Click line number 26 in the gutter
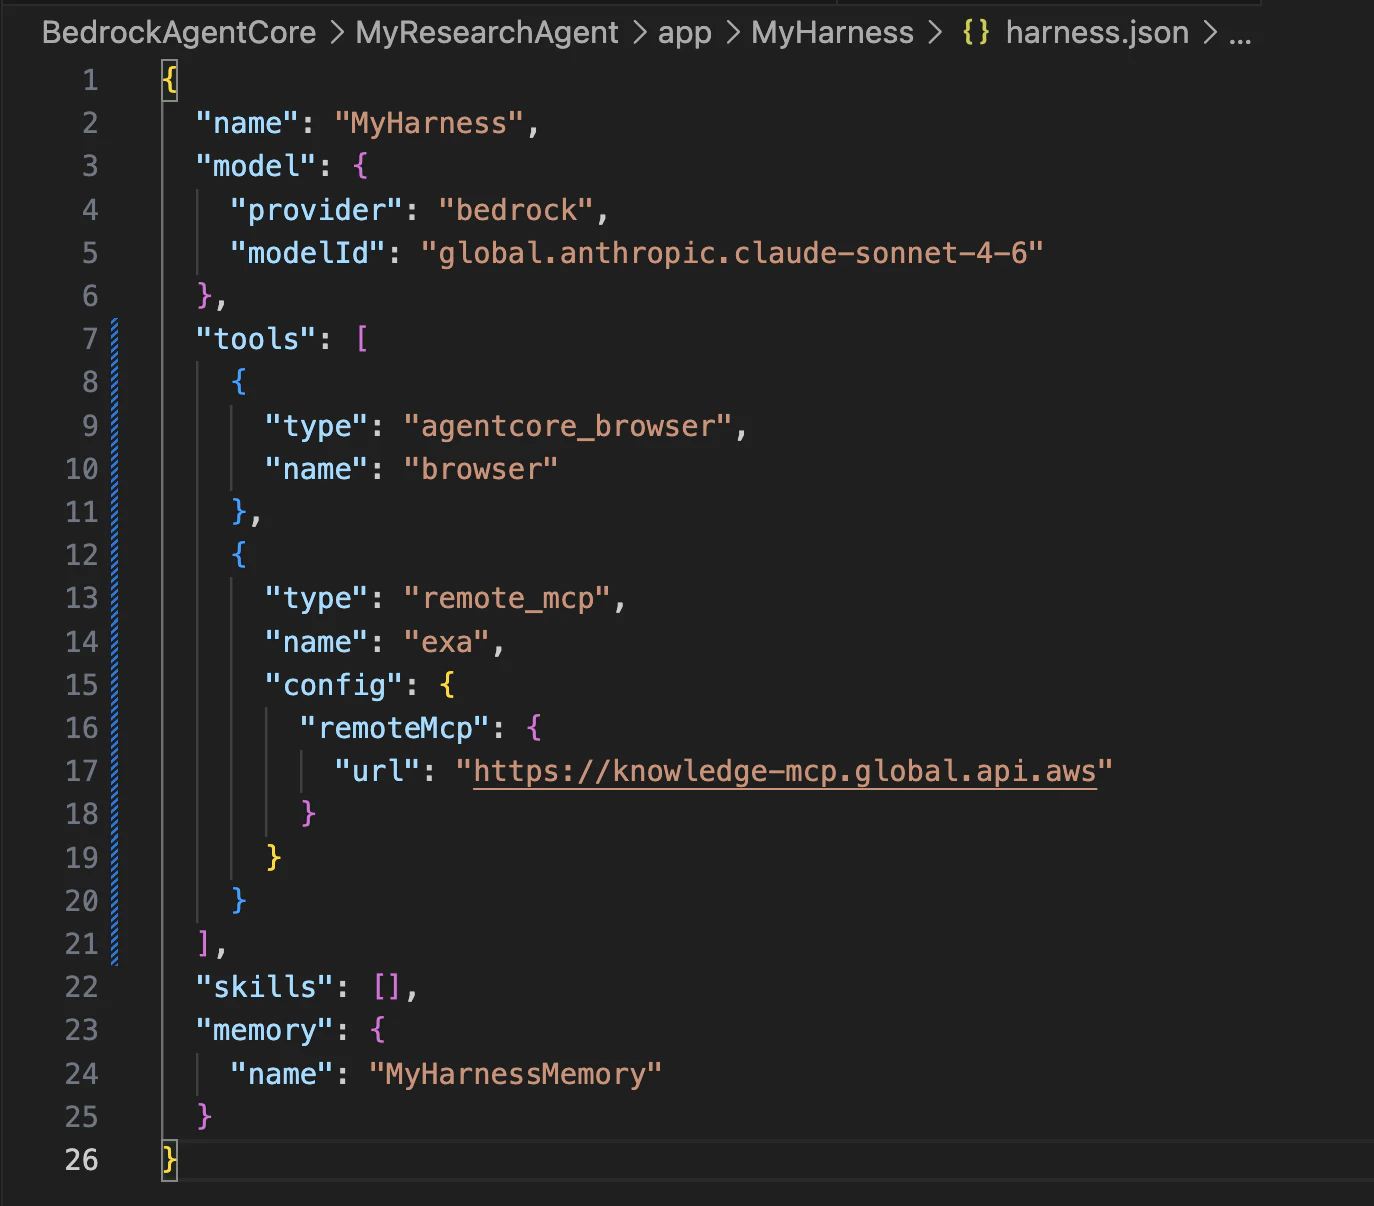Image resolution: width=1374 pixels, height=1206 pixels. click(82, 1160)
